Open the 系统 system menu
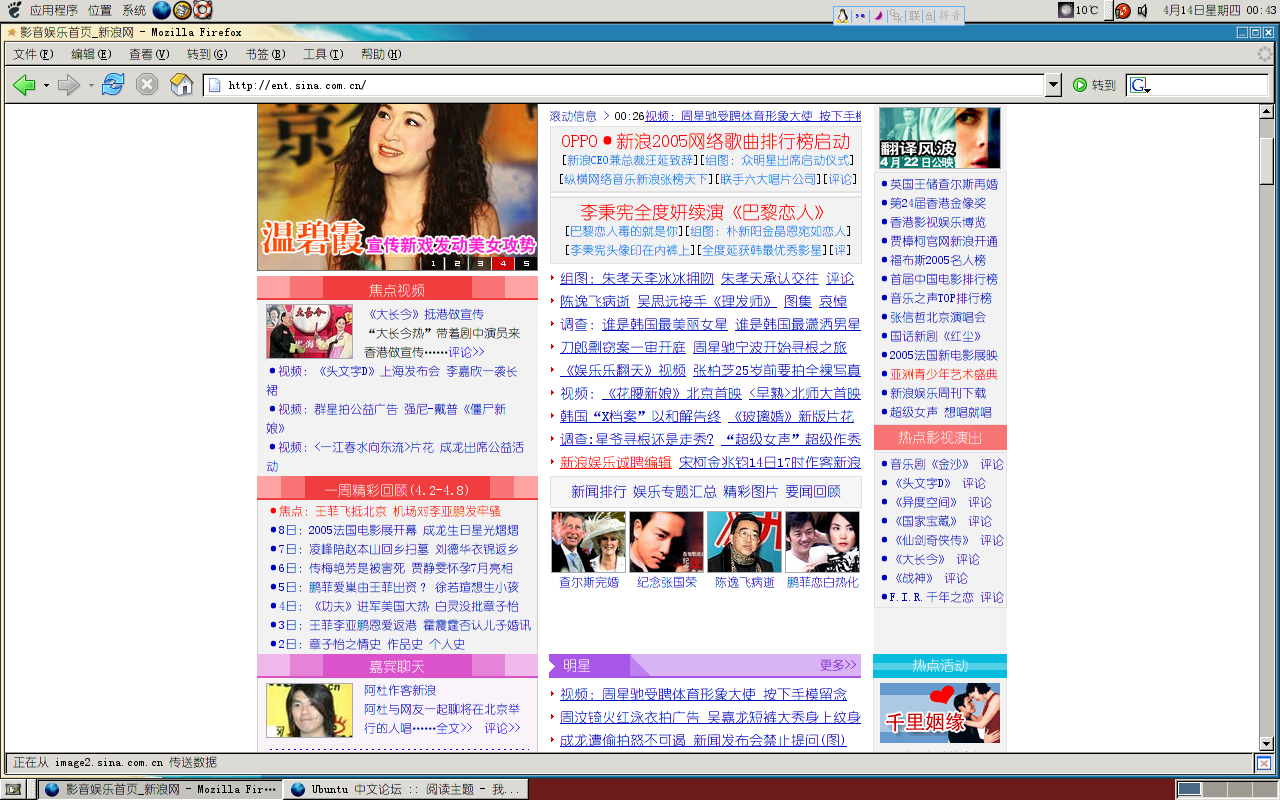1280x800 pixels. [134, 10]
